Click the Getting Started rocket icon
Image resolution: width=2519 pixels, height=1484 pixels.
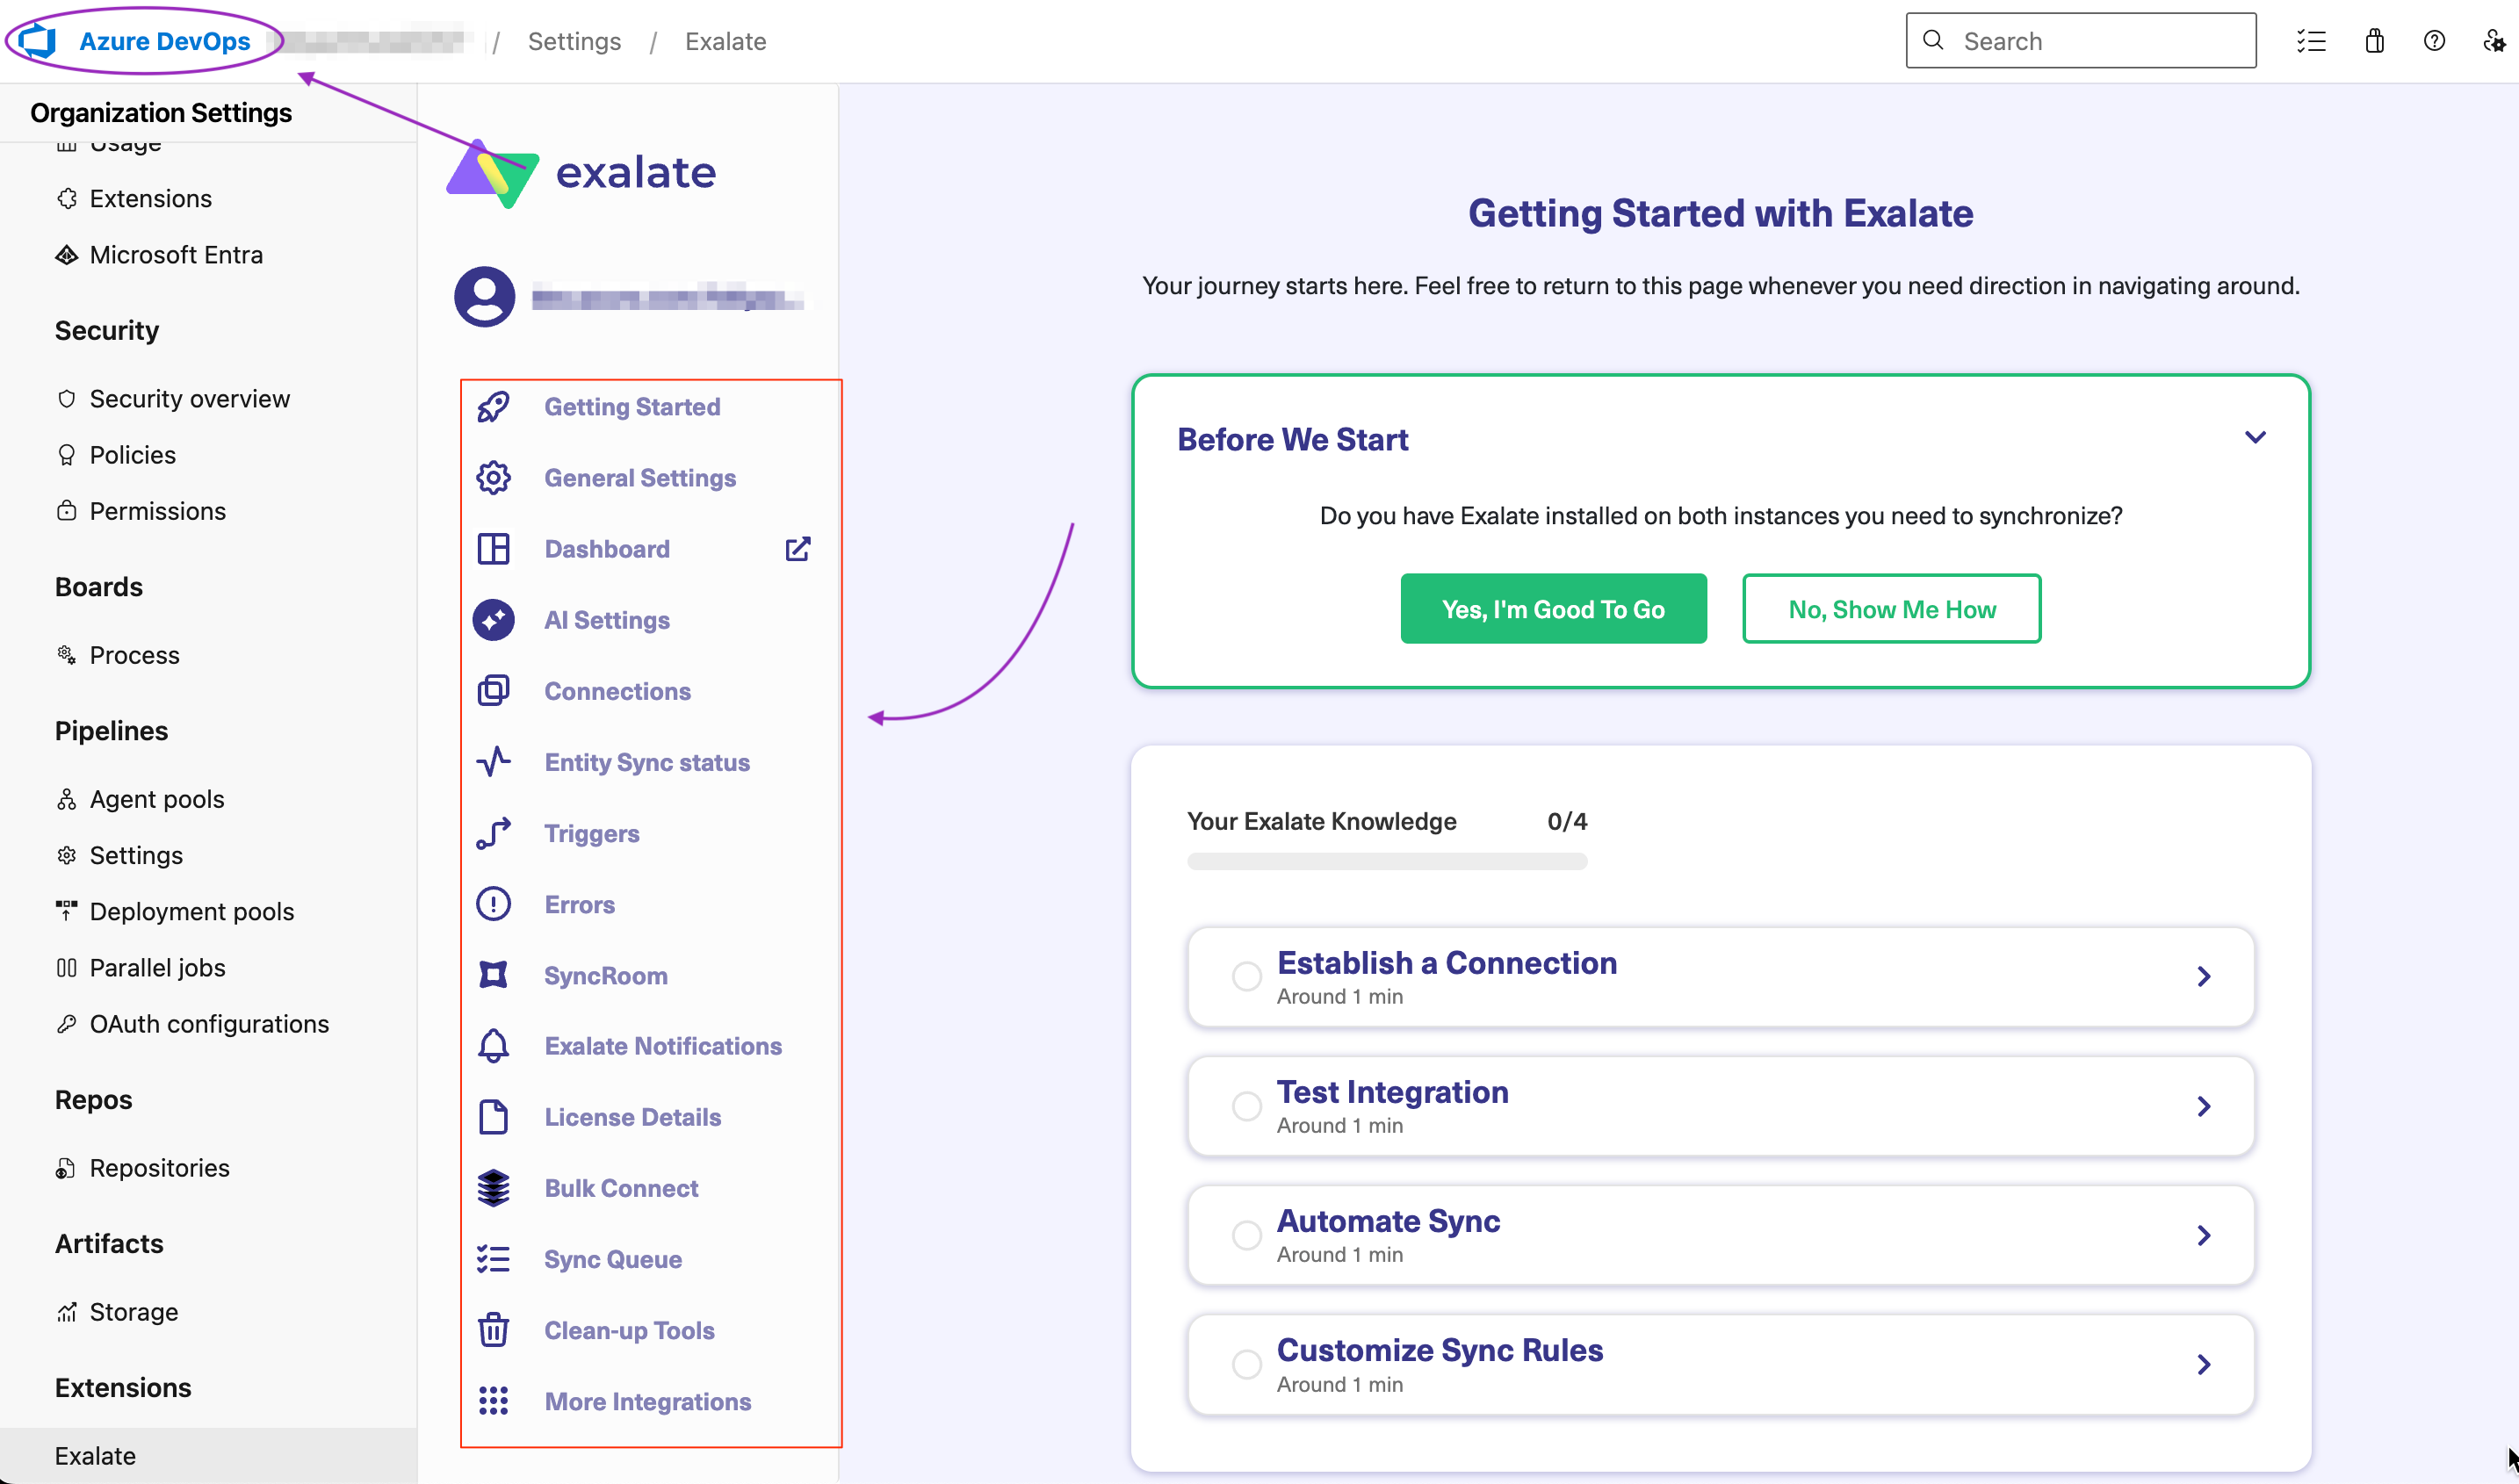point(493,407)
